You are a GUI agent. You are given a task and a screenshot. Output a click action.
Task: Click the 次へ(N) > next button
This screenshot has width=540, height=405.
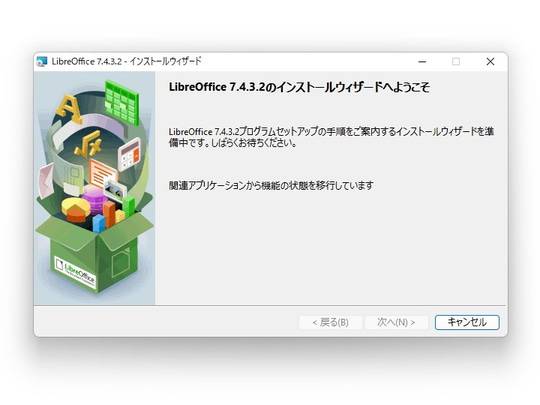coord(396,322)
